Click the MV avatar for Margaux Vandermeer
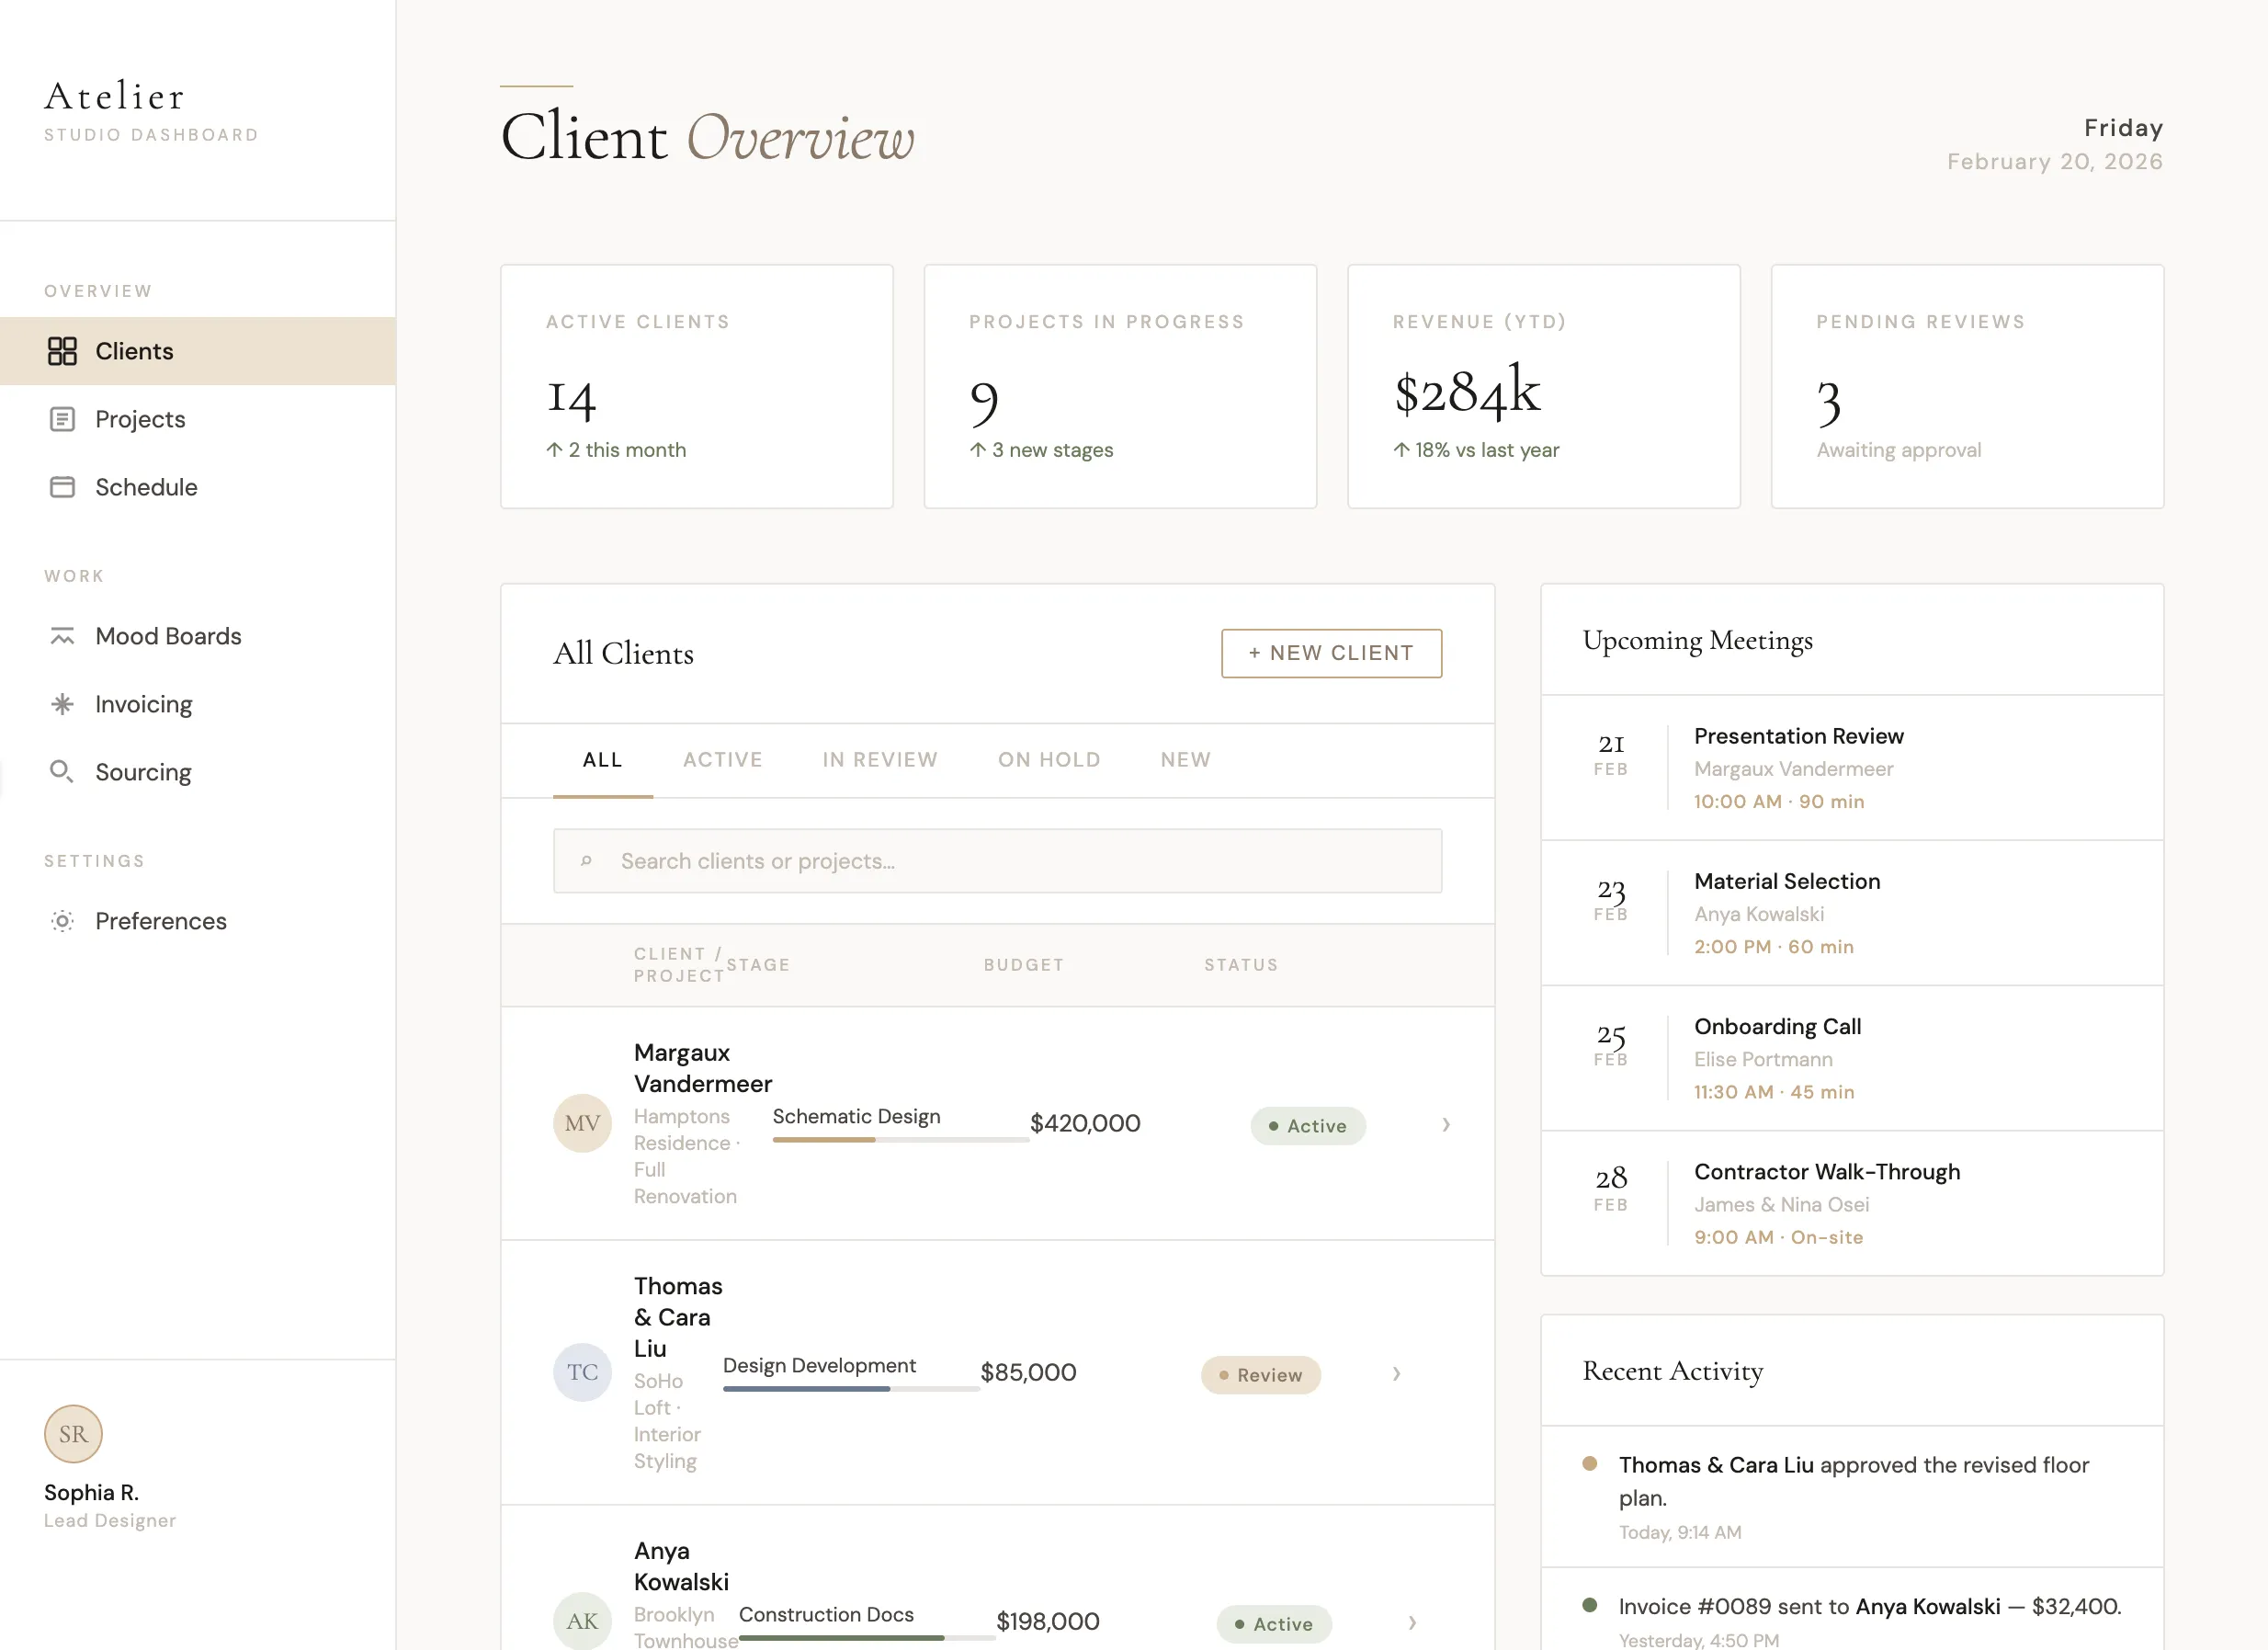Image resolution: width=2268 pixels, height=1650 pixels. click(x=582, y=1123)
